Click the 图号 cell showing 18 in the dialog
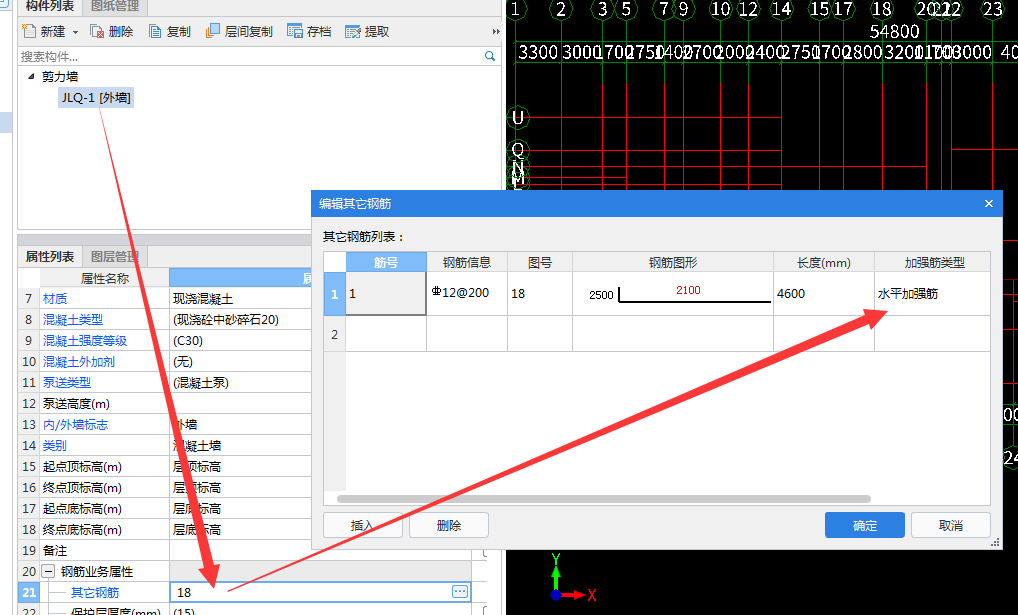The image size is (1018, 615). click(540, 294)
